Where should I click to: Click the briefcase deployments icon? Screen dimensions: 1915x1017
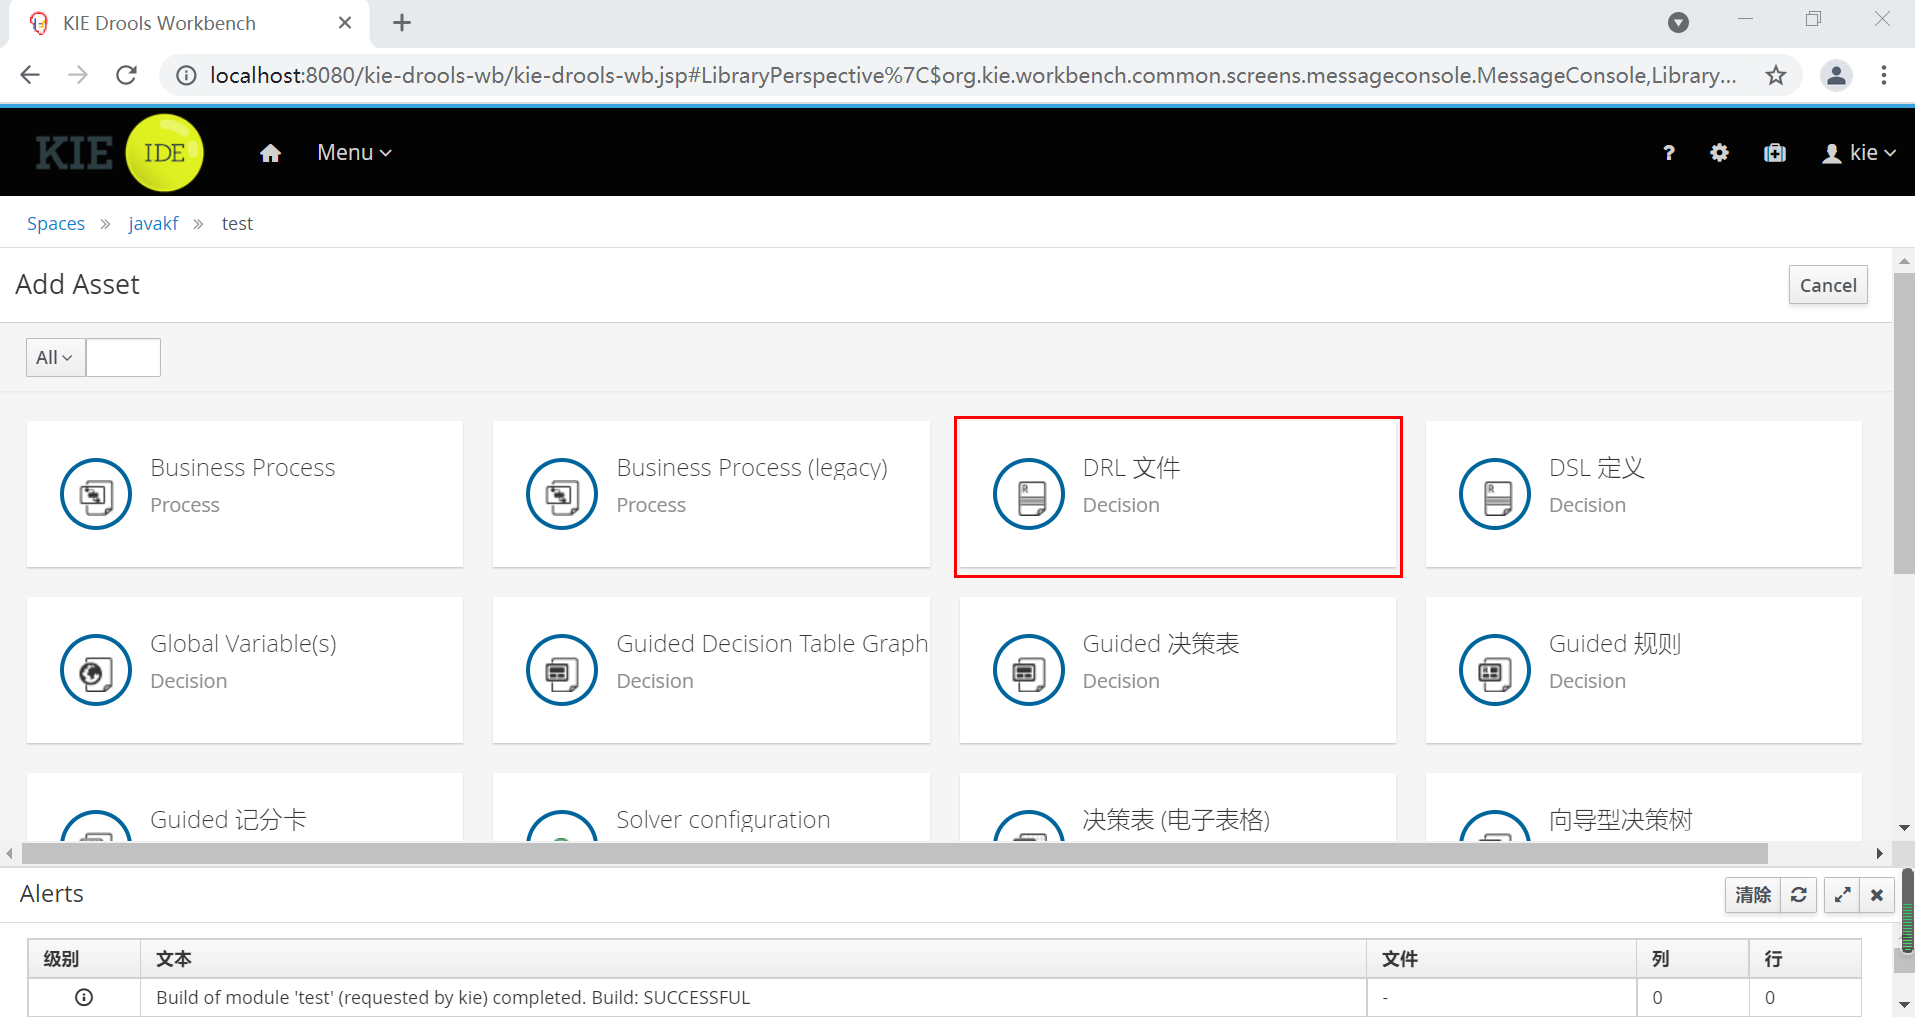point(1775,153)
